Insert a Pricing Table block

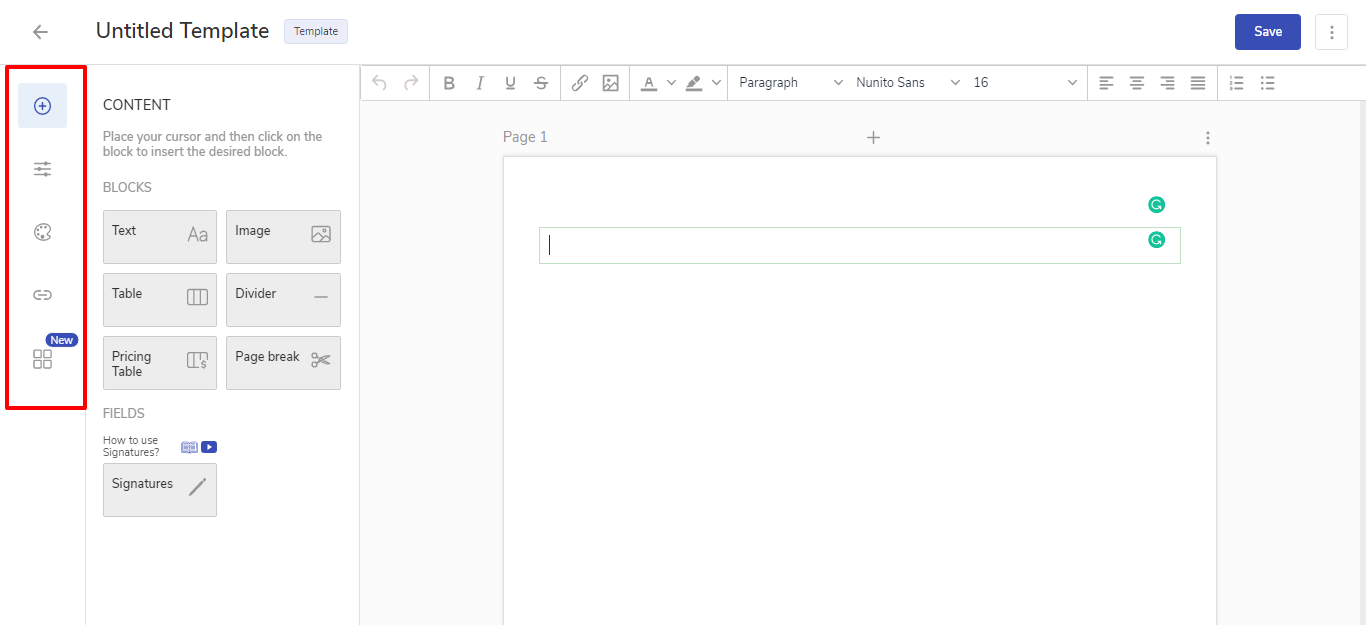(x=160, y=363)
